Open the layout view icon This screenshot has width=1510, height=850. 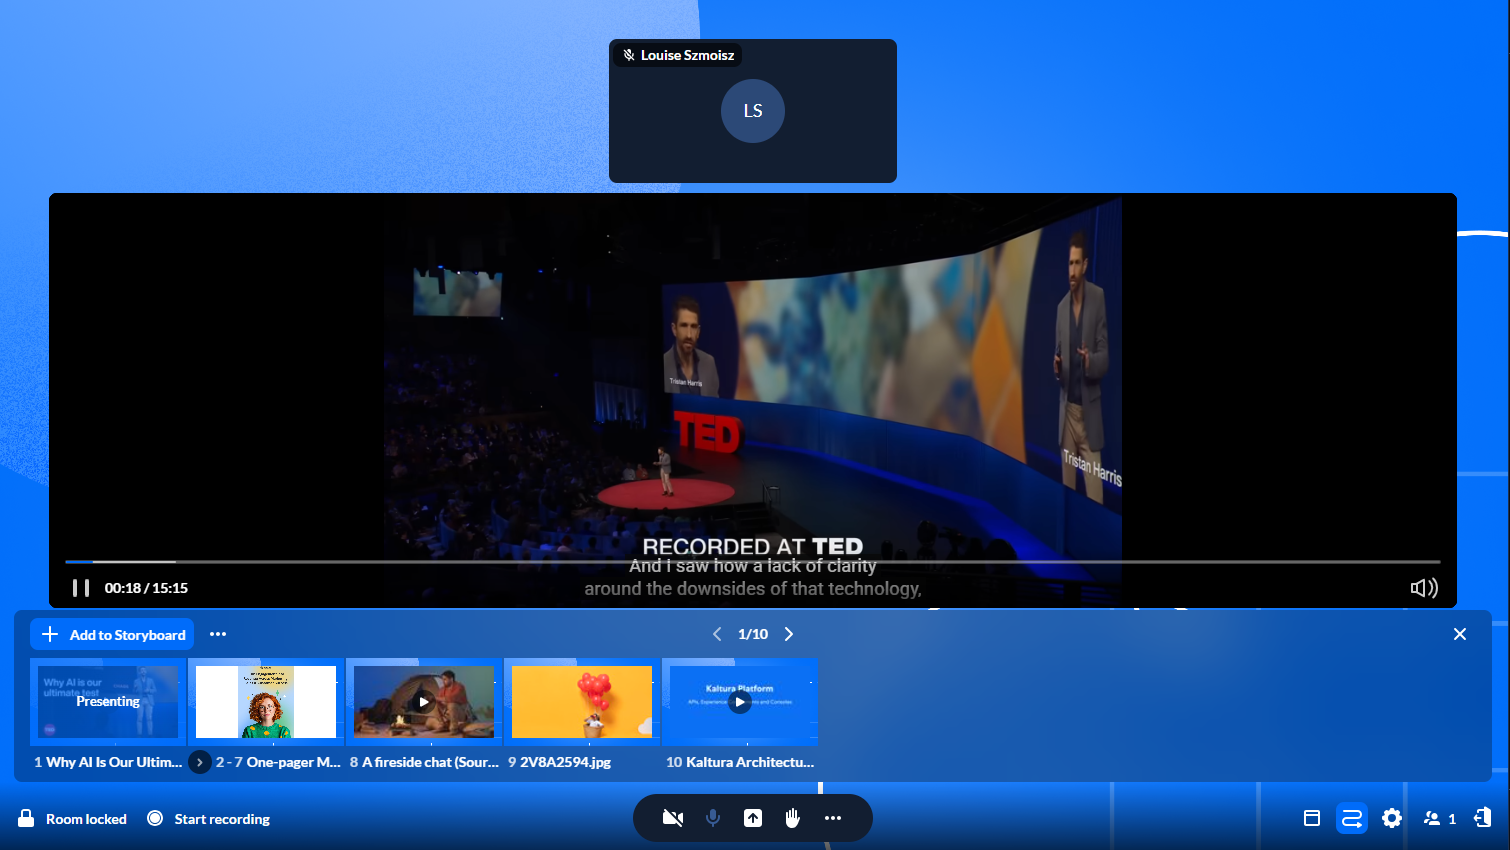(1312, 818)
